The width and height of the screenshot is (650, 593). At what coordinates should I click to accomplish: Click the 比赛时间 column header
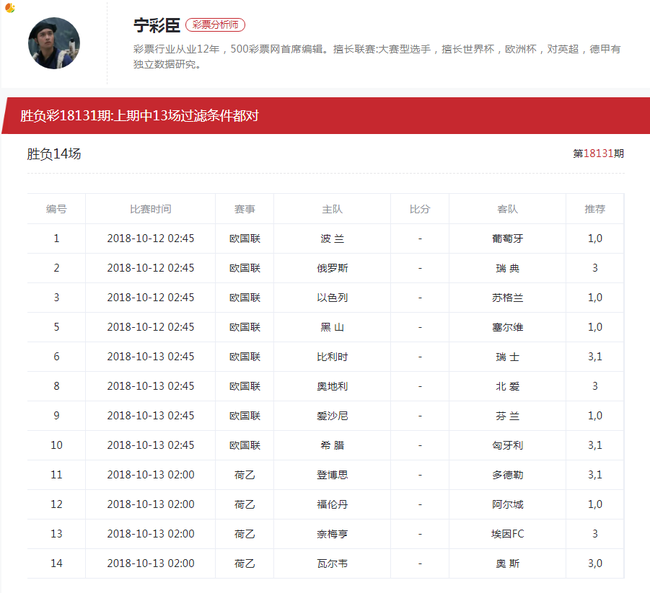(x=150, y=209)
